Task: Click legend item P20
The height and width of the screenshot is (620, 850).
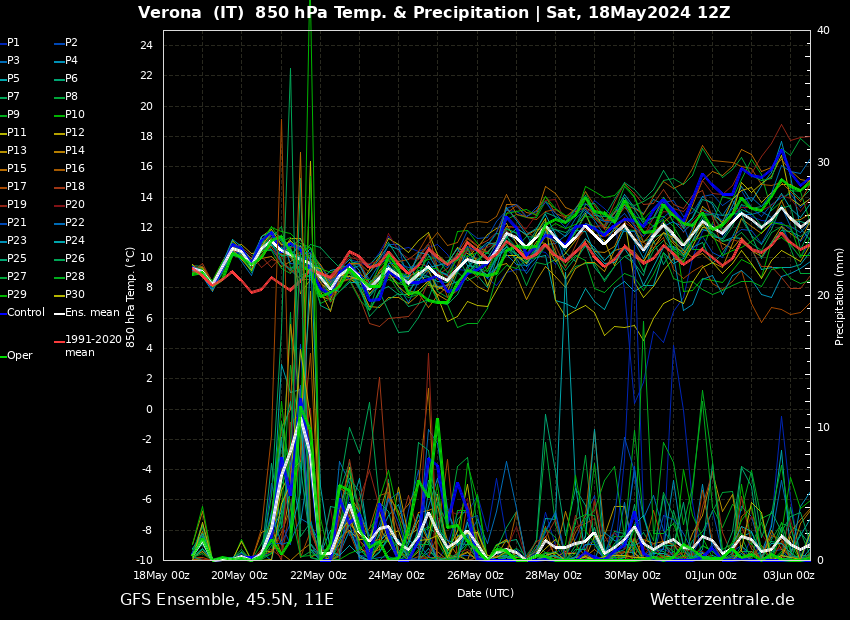Action: (69, 204)
